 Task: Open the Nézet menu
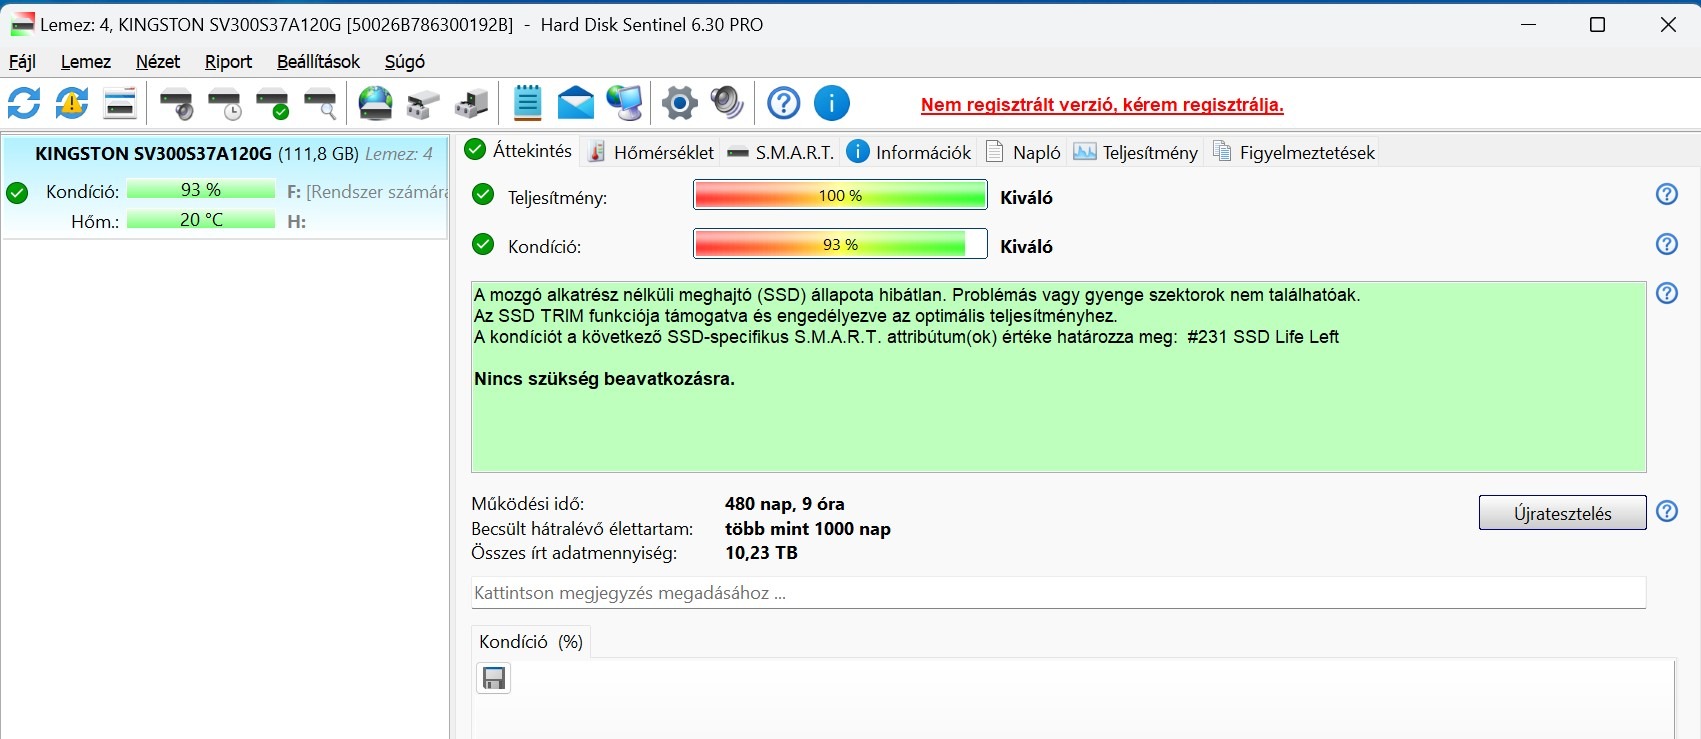click(158, 62)
